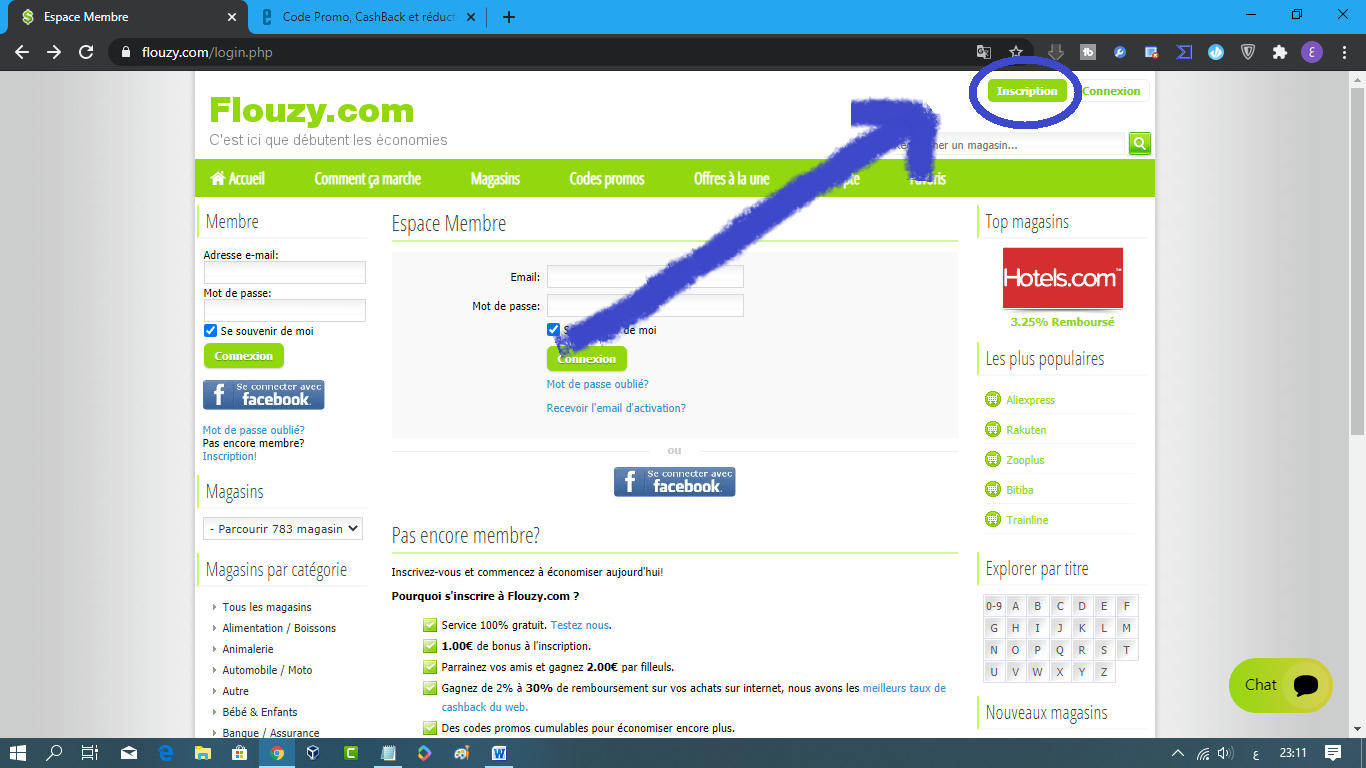This screenshot has height=768, width=1366.
Task: Open Microsoft Store from taskbar
Action: coord(240,753)
